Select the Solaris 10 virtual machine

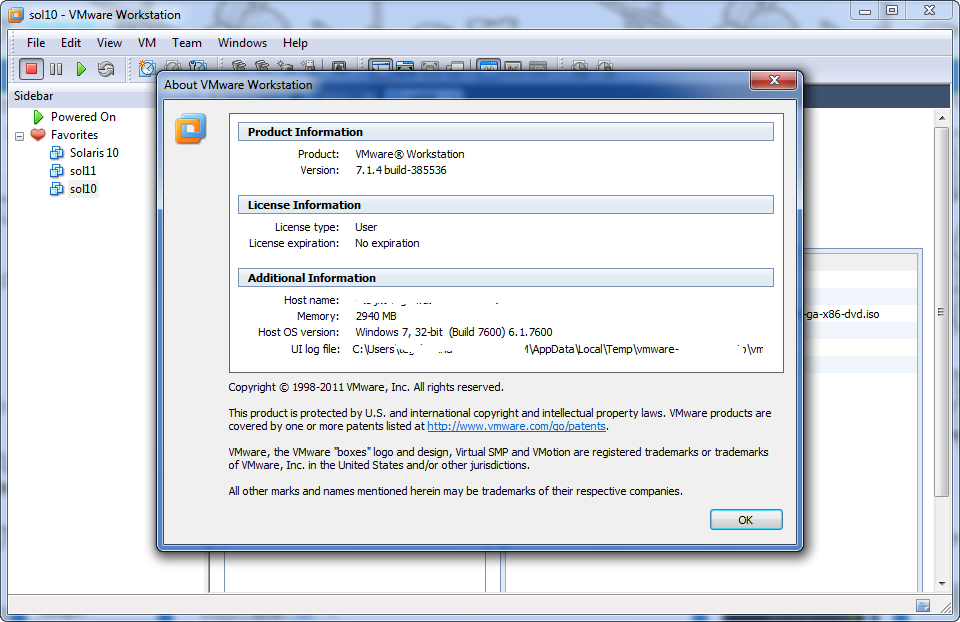pyautogui.click(x=94, y=153)
